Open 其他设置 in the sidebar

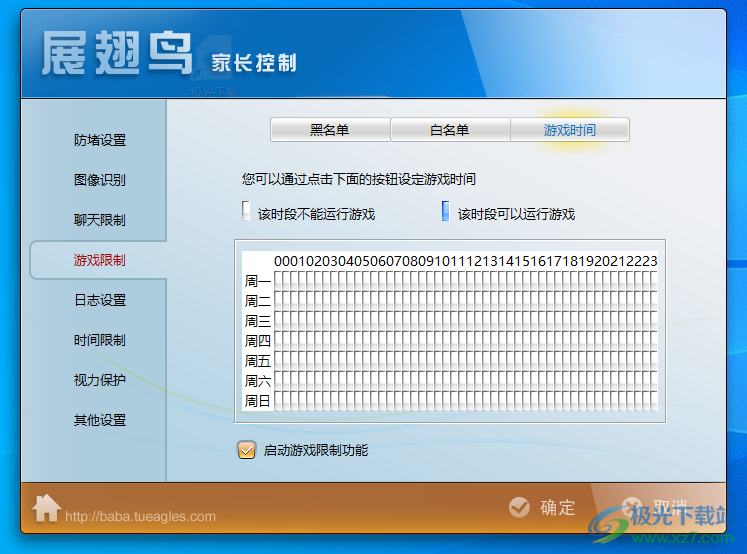coord(100,420)
